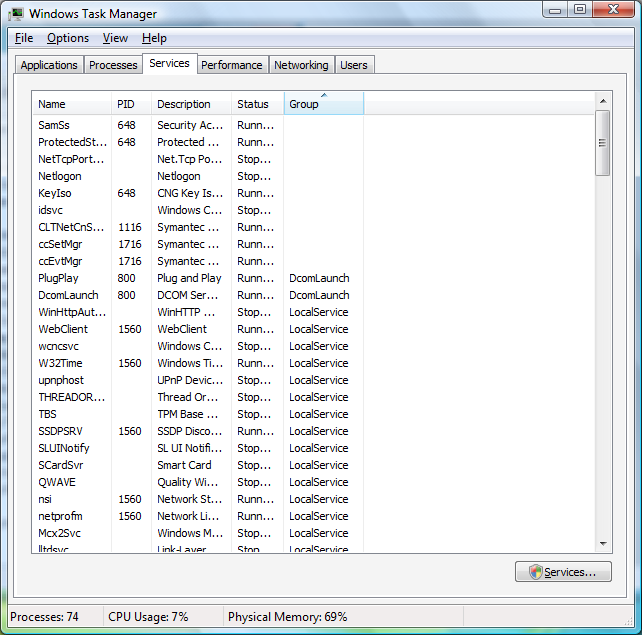
Task: Select the nsi service row
Action: [x=198, y=499]
